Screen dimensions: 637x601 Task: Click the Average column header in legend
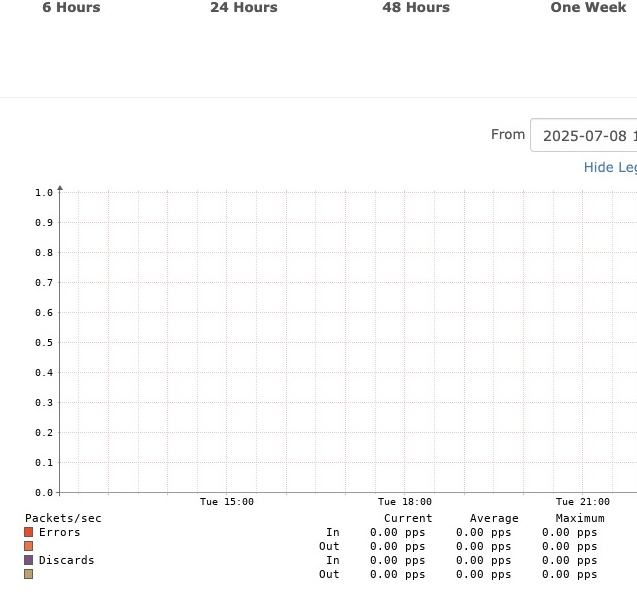coord(494,519)
